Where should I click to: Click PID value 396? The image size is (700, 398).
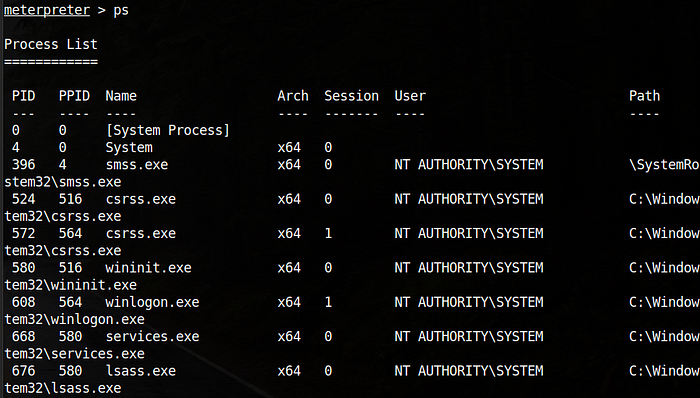(24, 165)
